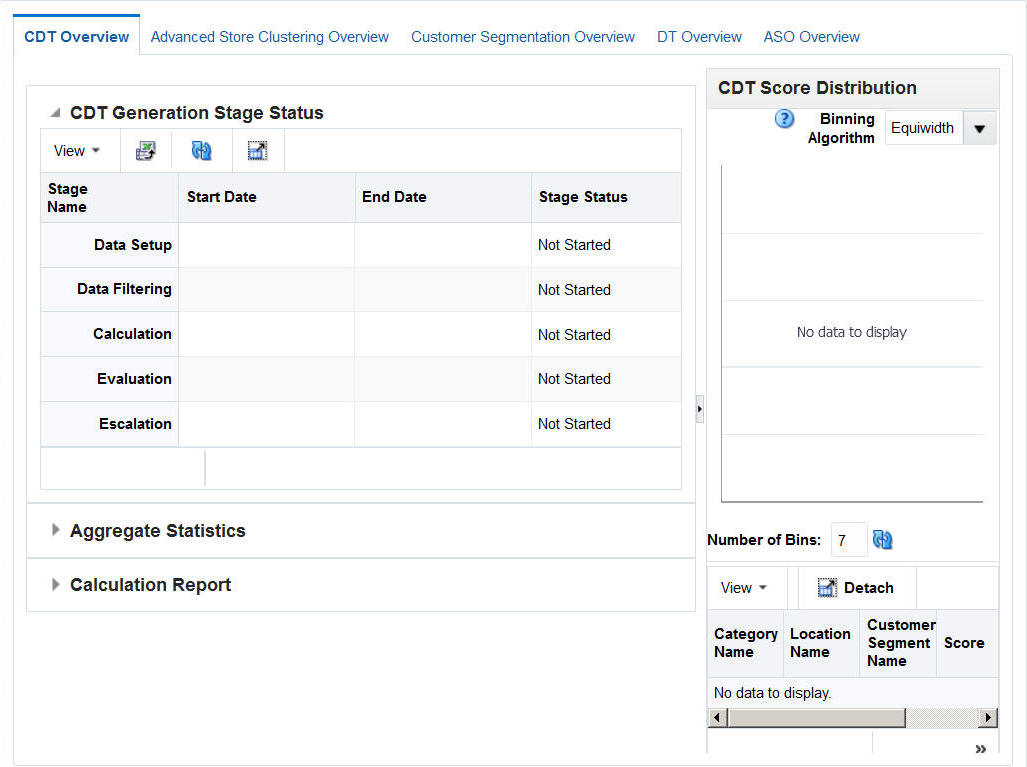Click the Stage Name column header

click(x=109, y=198)
